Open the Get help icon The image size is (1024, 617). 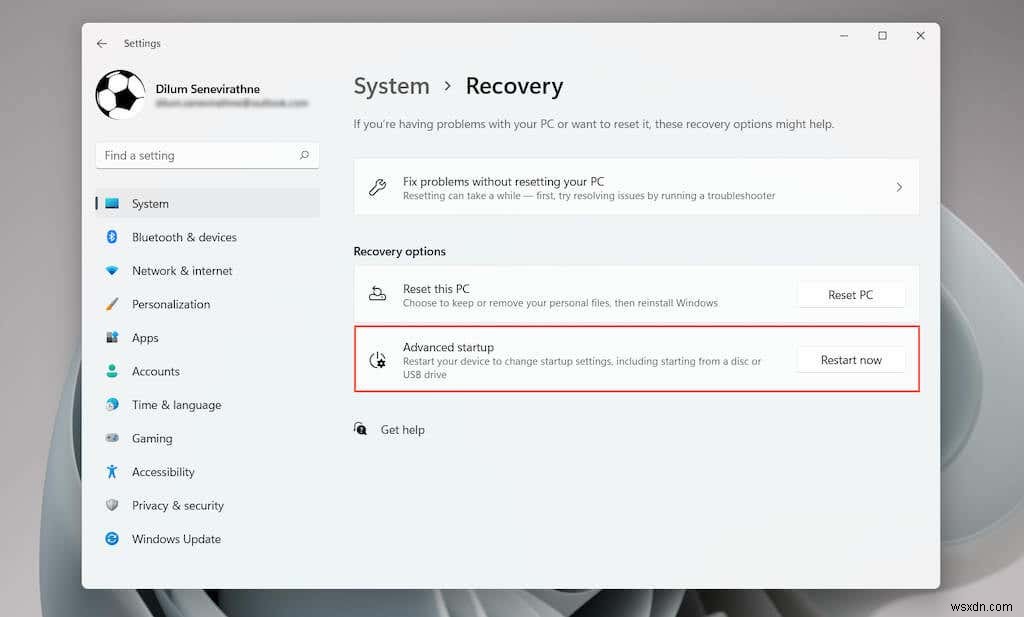pyautogui.click(x=360, y=429)
